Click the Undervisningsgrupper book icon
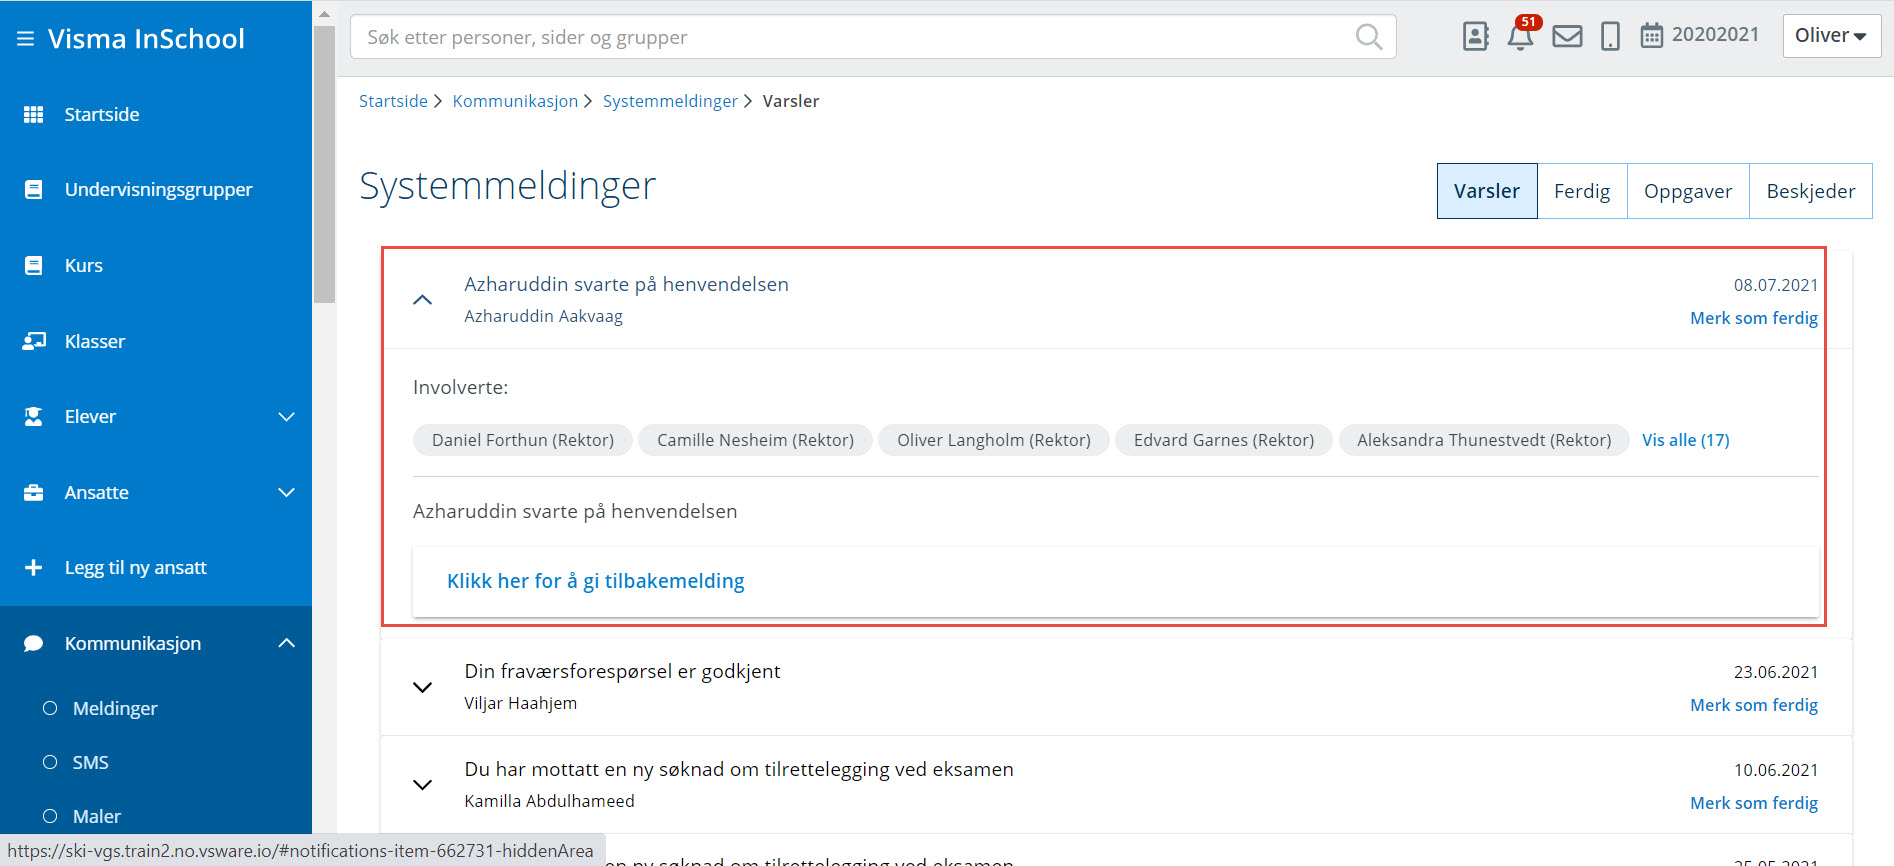Image resolution: width=1894 pixels, height=866 pixels. coord(33,189)
